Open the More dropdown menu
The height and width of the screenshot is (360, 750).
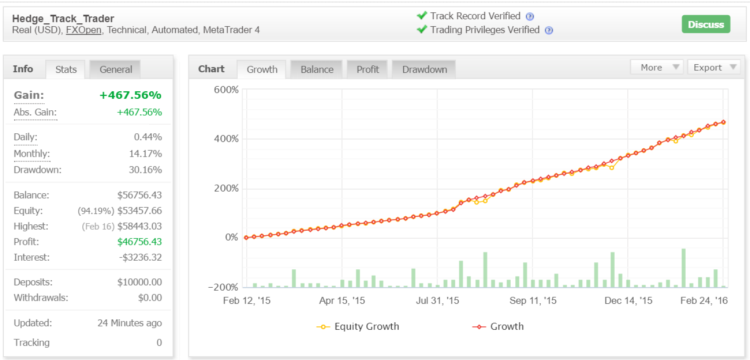tap(657, 68)
